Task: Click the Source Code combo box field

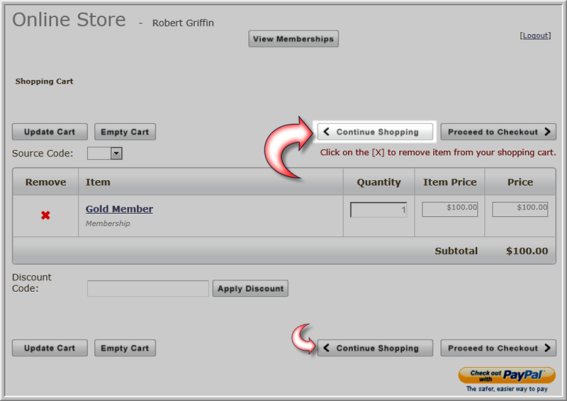Action: (x=105, y=153)
